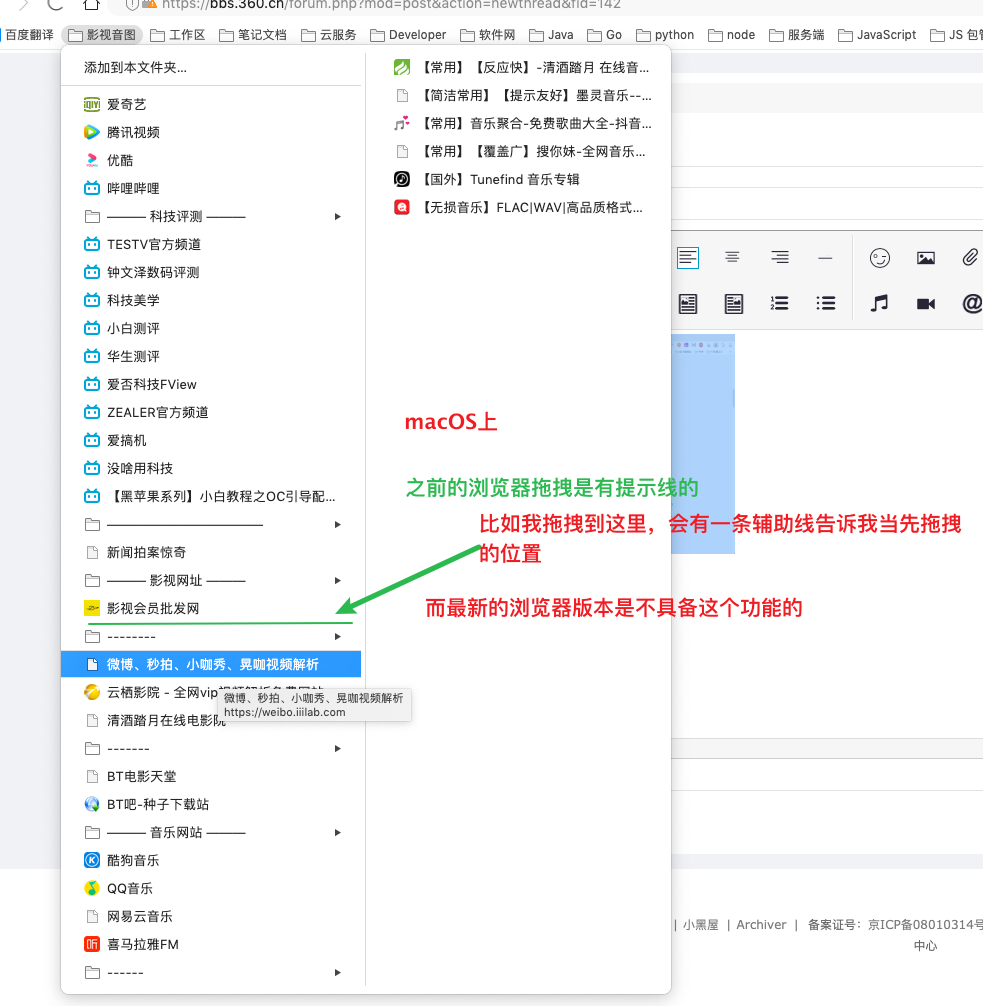Open the Developer bookmarks folder

click(x=408, y=35)
